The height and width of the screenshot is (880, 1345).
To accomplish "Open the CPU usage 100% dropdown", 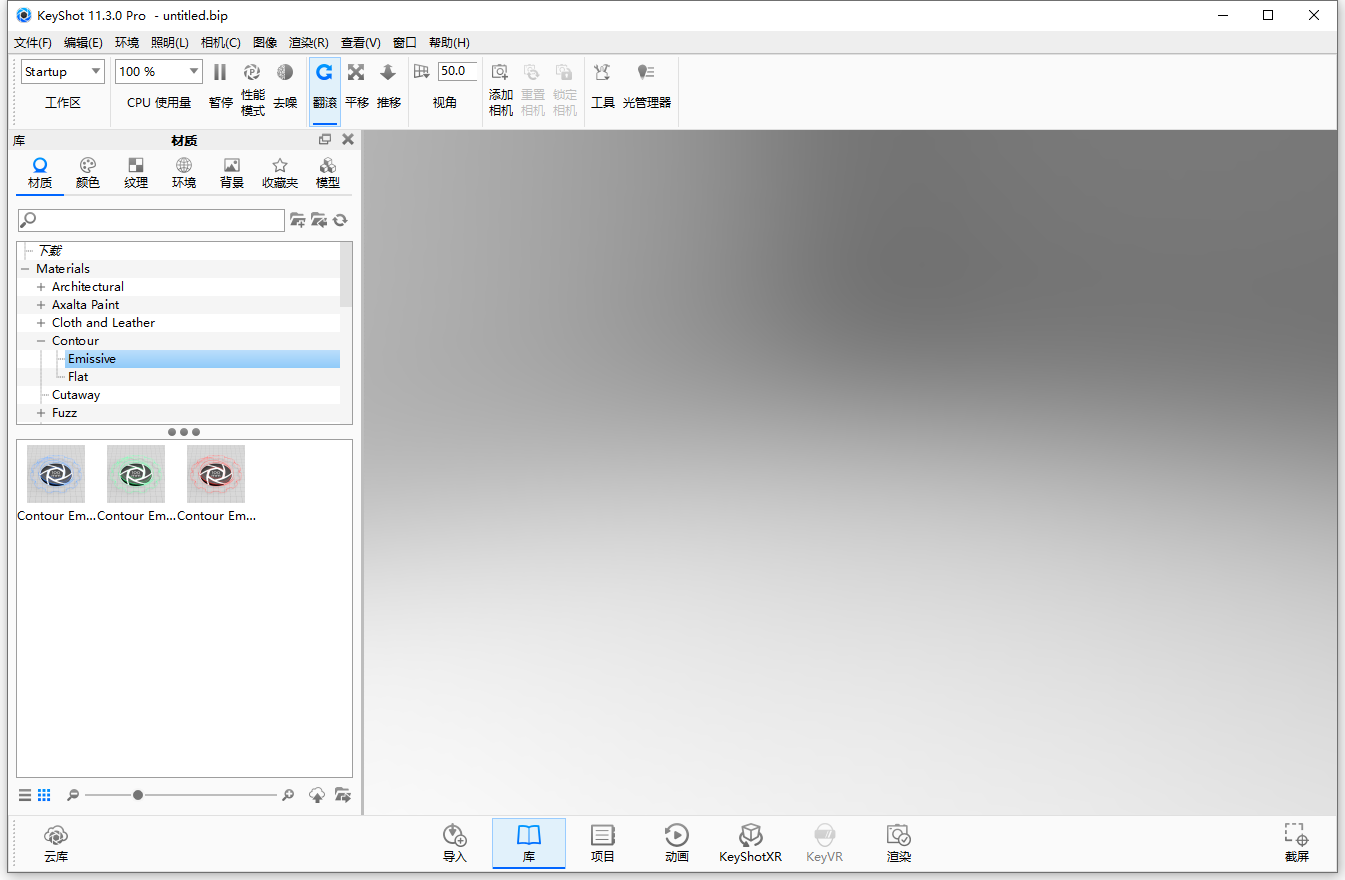I will 159,71.
